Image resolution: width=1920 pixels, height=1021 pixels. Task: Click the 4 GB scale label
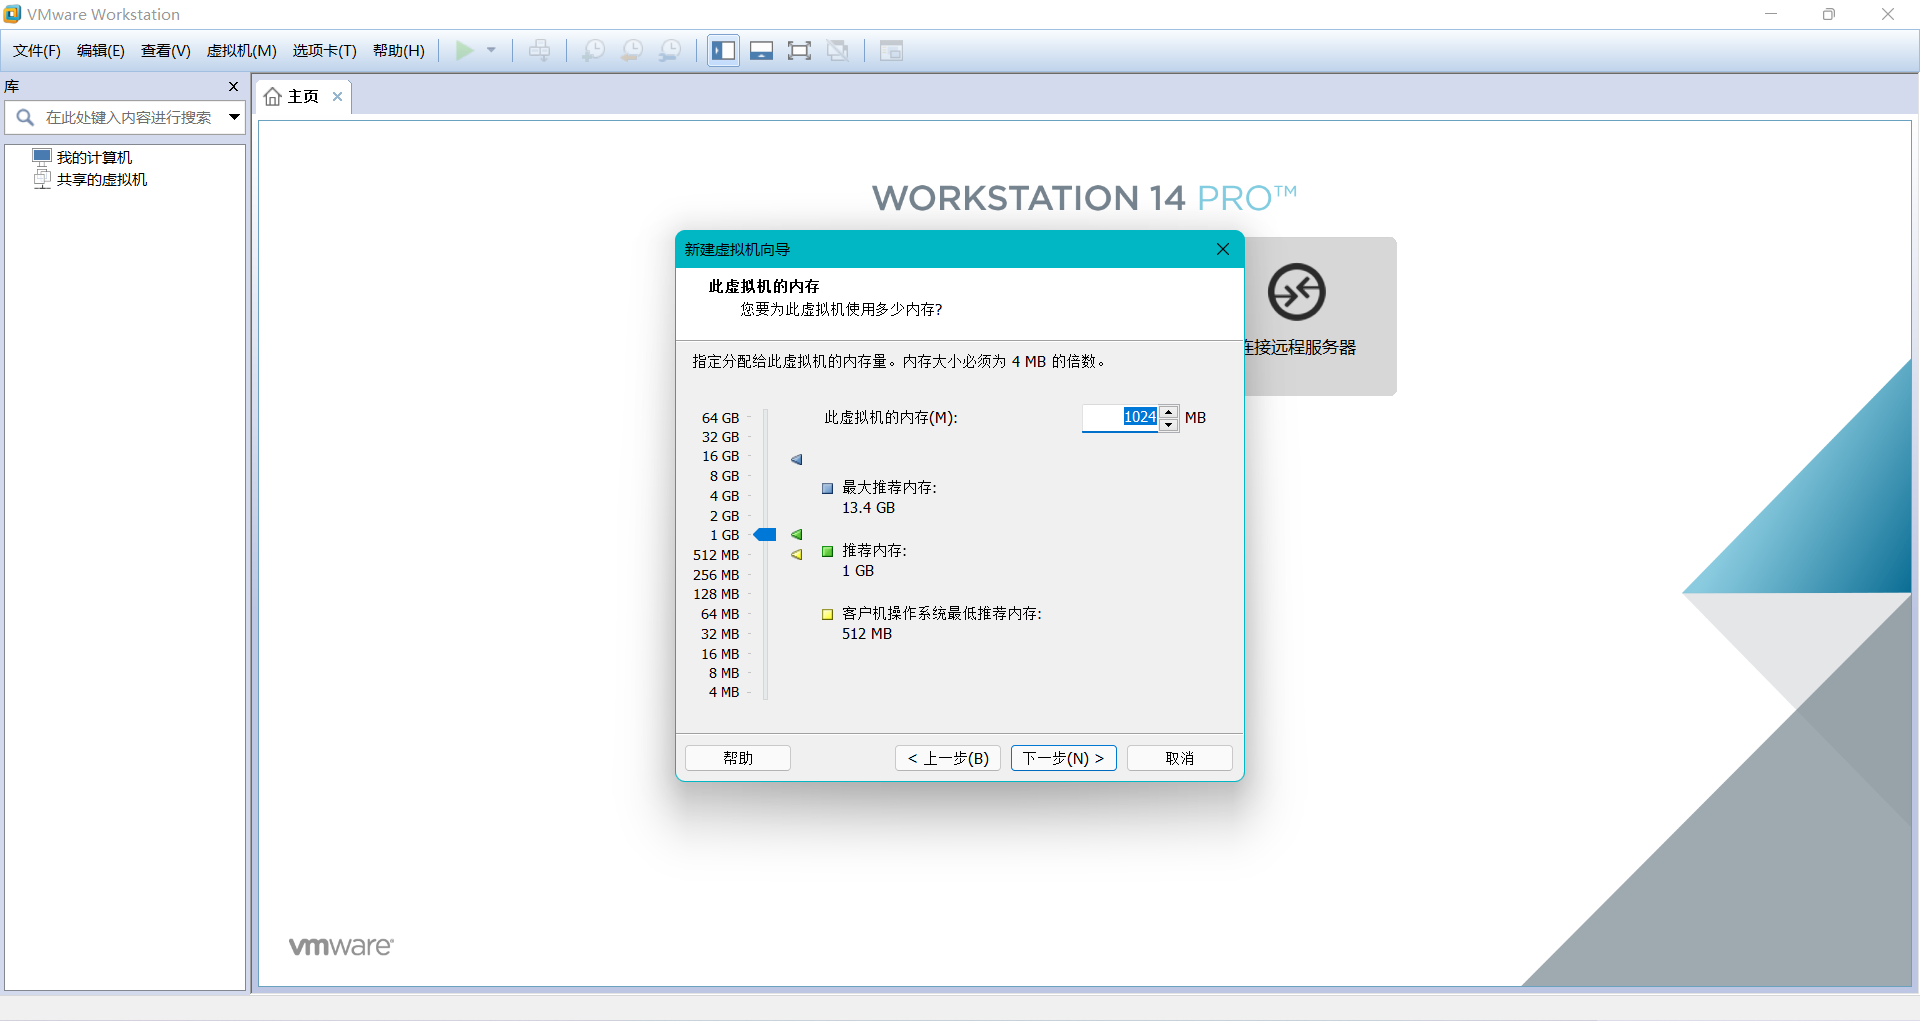(724, 496)
